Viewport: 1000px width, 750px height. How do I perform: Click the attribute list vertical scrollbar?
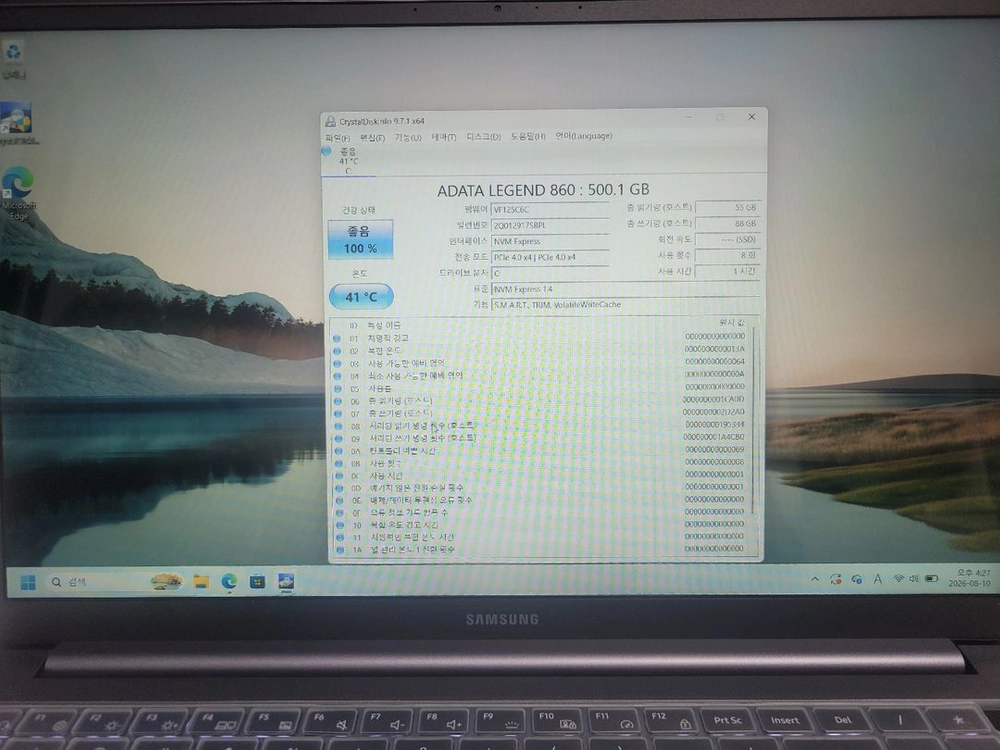tap(755, 421)
